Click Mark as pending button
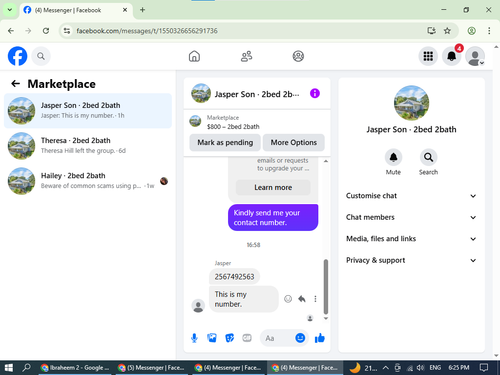This screenshot has height=375, width=500. click(x=225, y=142)
